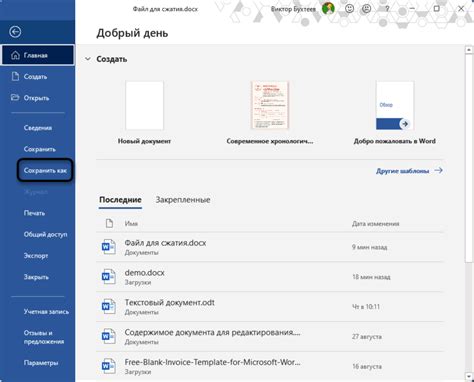The image size is (474, 382).
Task: Click the '9 мин назад' date cell
Action: pos(370,247)
